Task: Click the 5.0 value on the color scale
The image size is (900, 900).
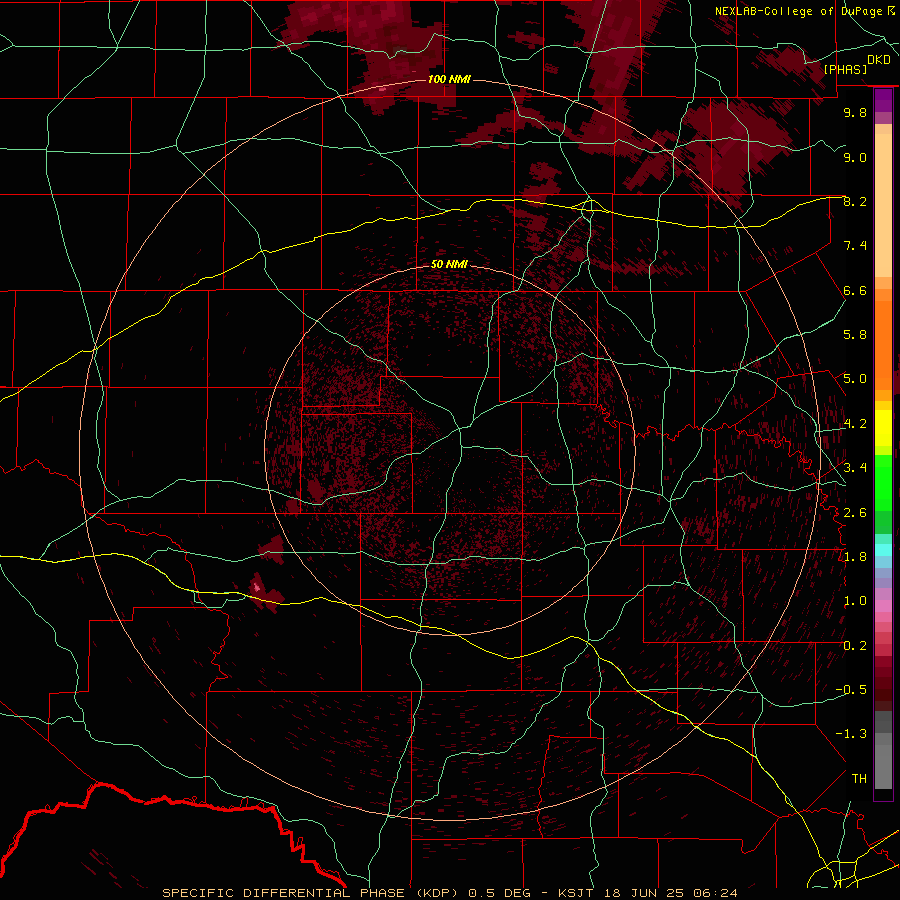Action: click(855, 379)
